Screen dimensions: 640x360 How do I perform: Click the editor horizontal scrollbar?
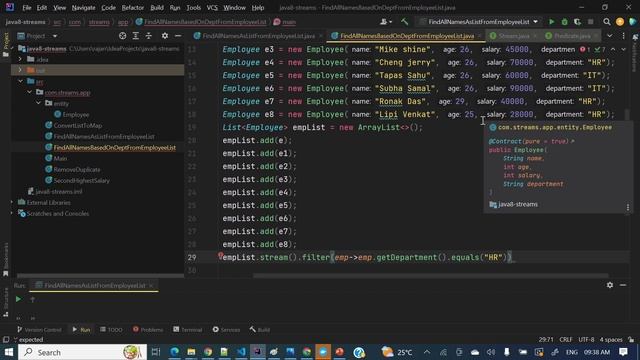(431, 276)
